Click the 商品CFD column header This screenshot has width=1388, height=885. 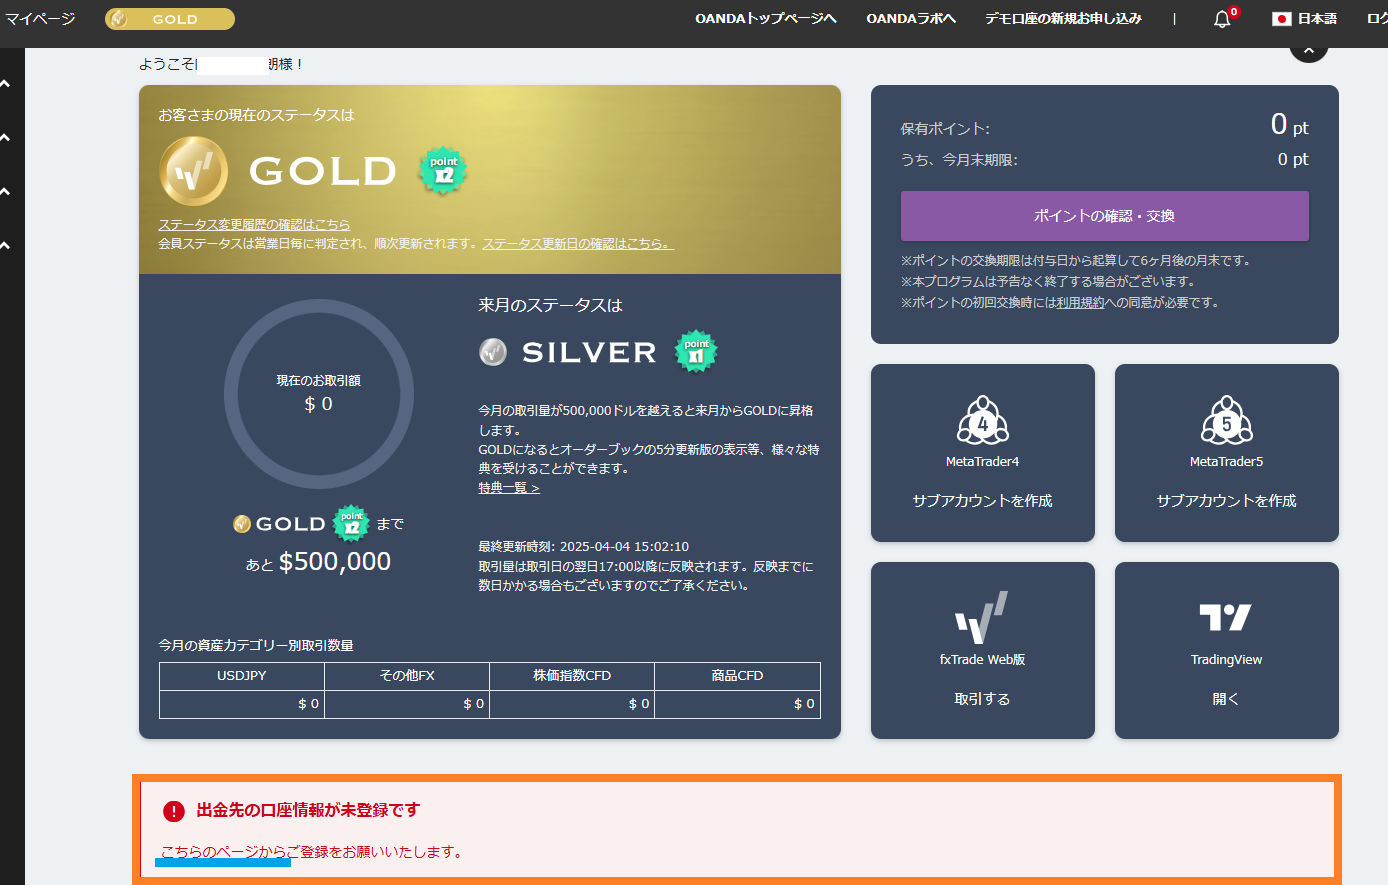click(x=737, y=676)
